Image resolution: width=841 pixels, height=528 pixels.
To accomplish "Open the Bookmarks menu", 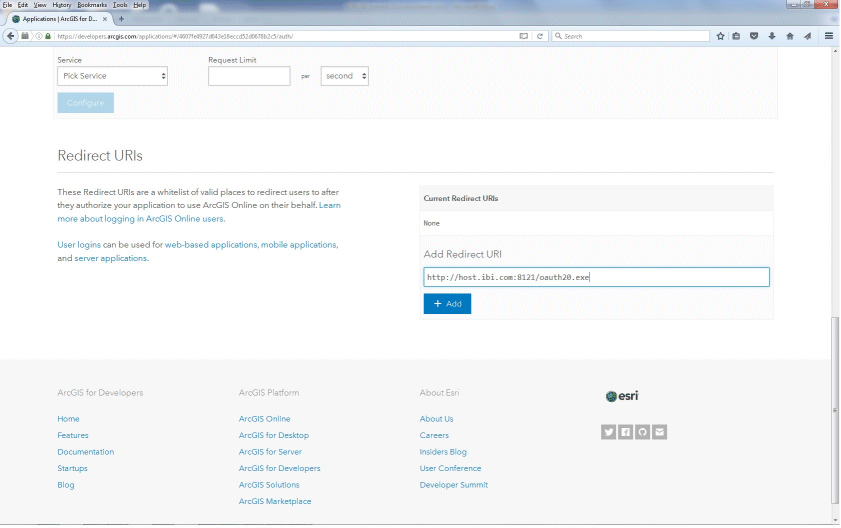I will pos(92,5).
